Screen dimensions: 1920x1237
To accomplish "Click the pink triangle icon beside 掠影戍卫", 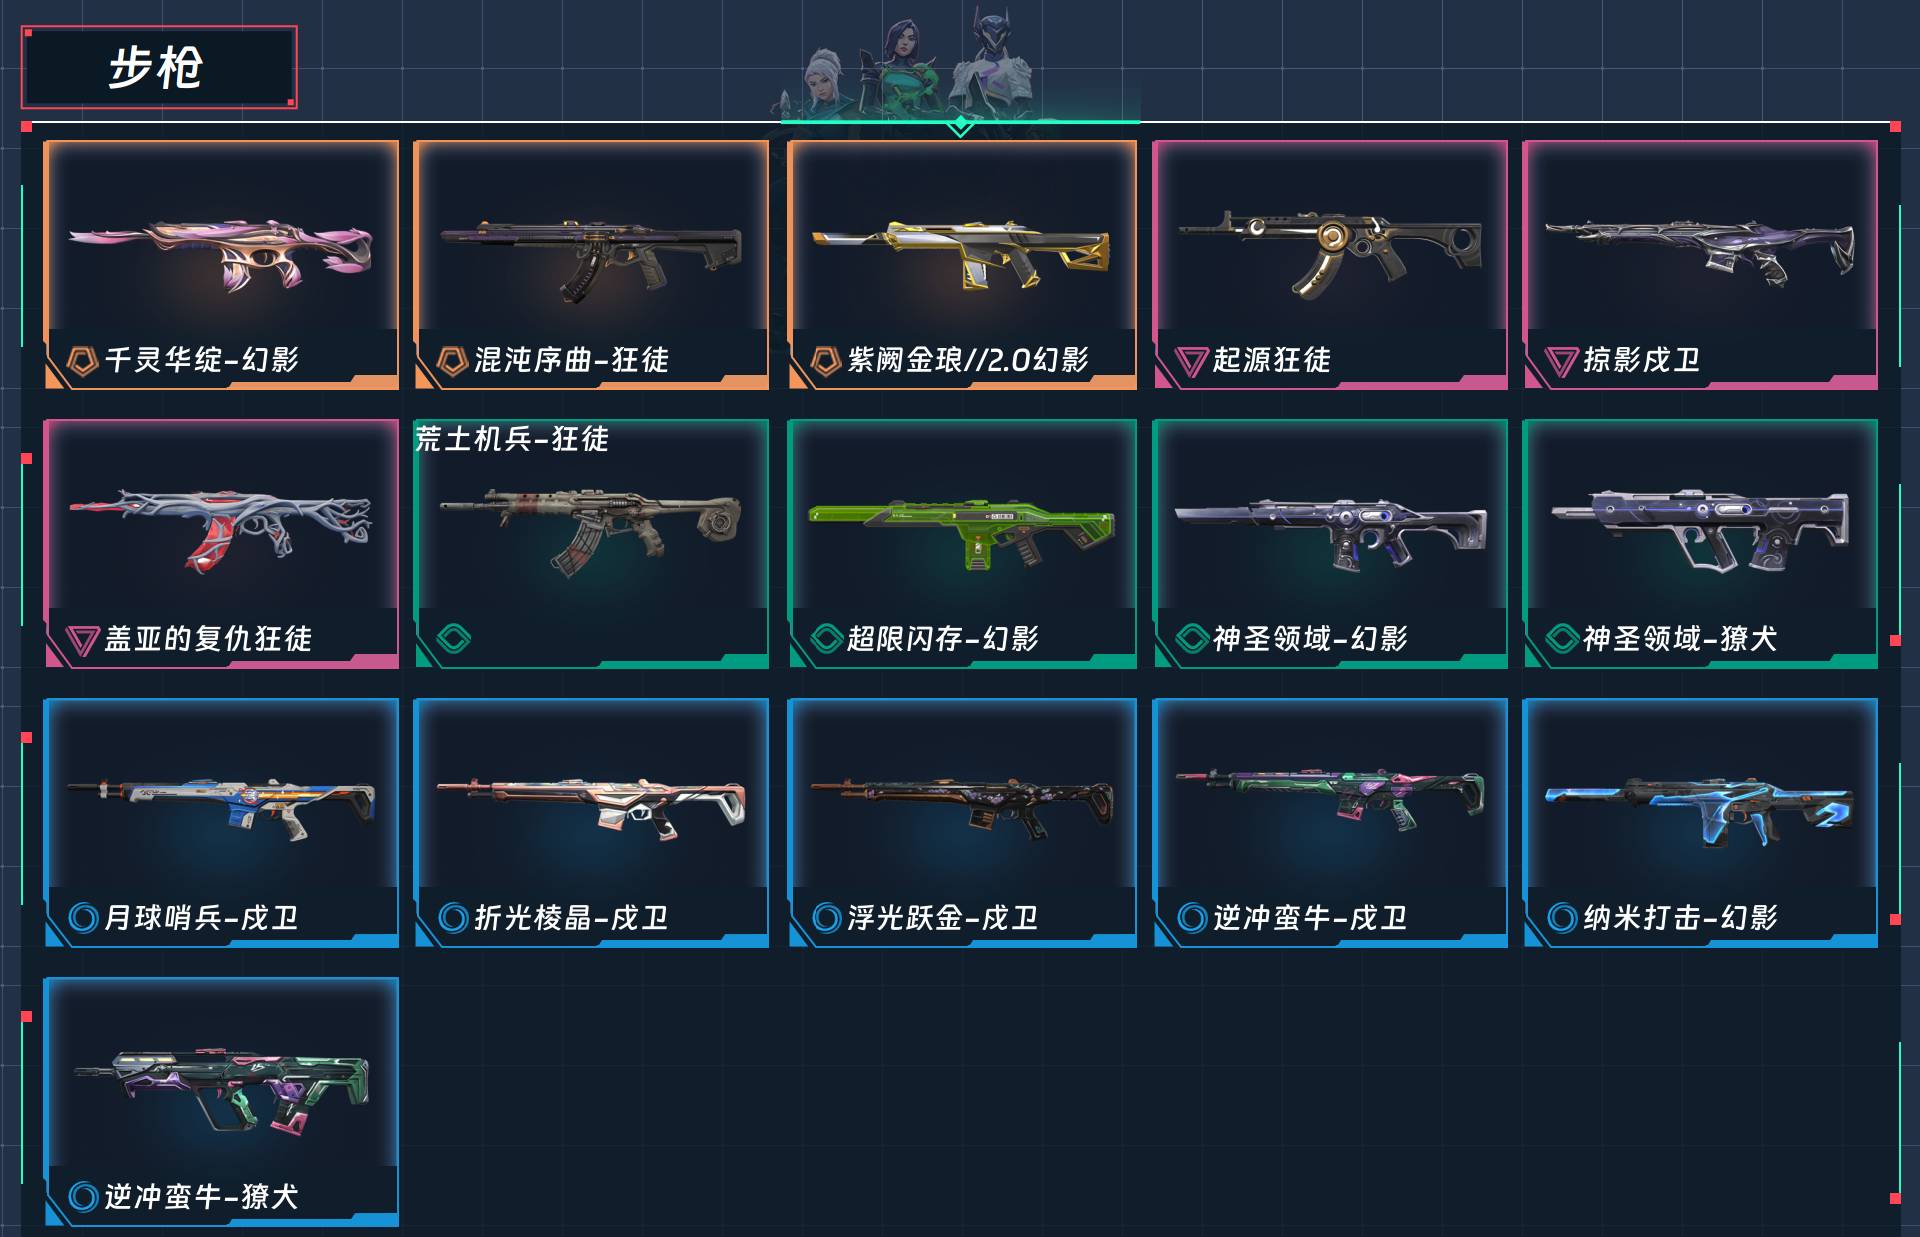I will tap(1561, 361).
